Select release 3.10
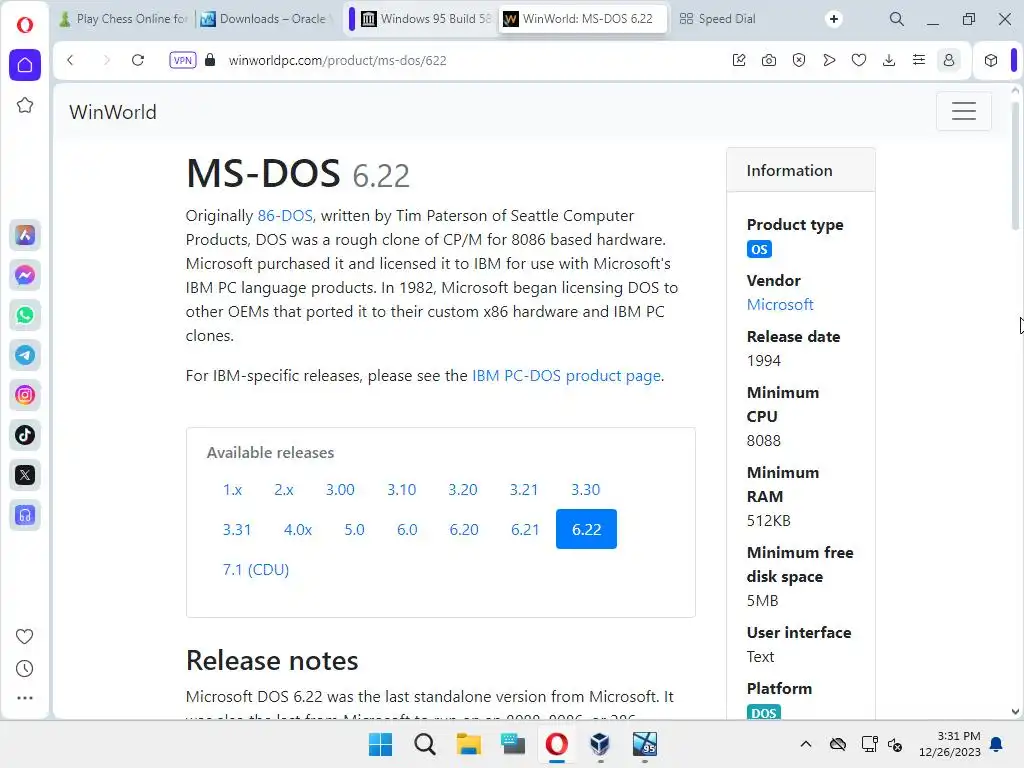 [402, 489]
